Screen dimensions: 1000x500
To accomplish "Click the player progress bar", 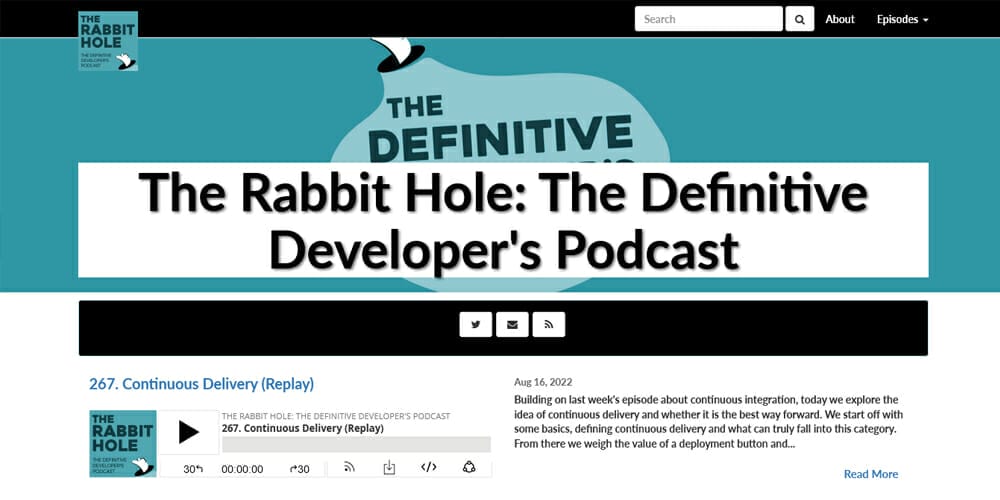I will point(357,445).
